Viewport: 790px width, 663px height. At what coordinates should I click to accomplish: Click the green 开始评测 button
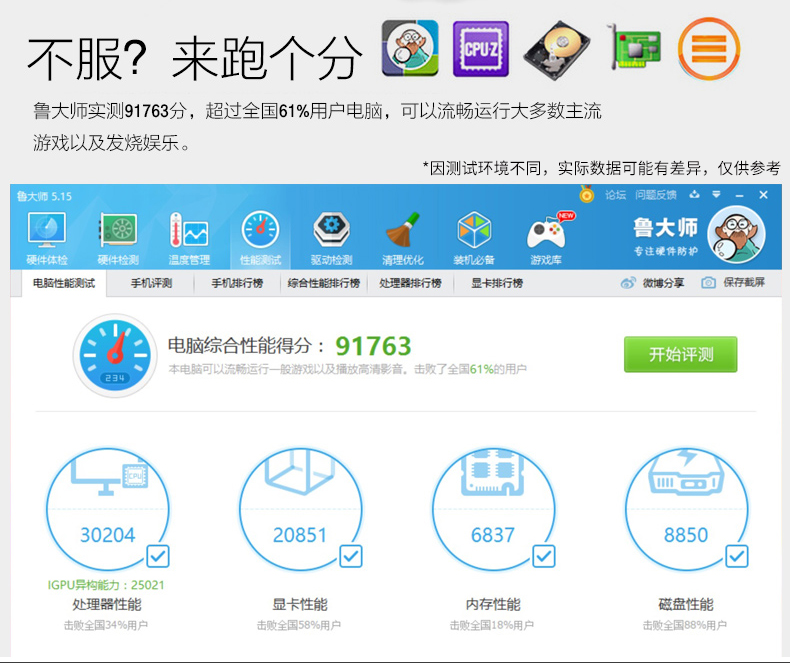(681, 355)
